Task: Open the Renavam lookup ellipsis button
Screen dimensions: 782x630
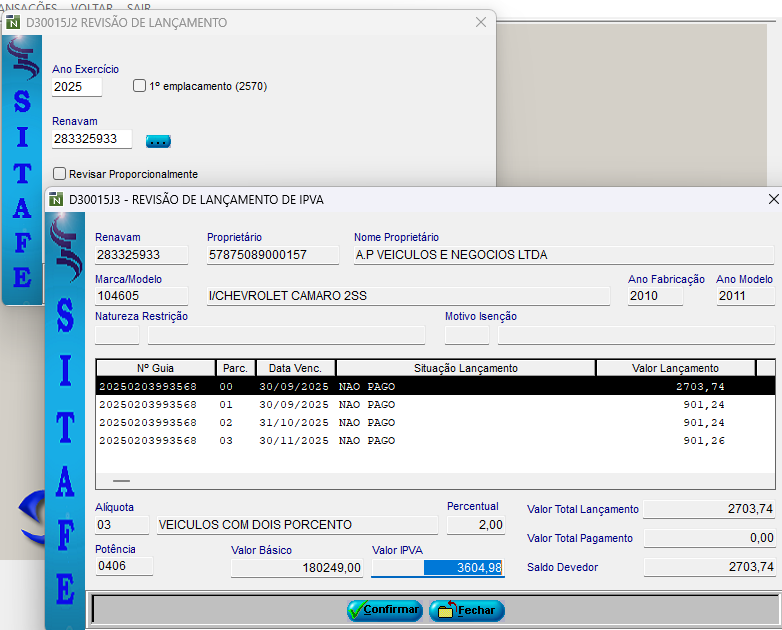Action: pos(158,140)
